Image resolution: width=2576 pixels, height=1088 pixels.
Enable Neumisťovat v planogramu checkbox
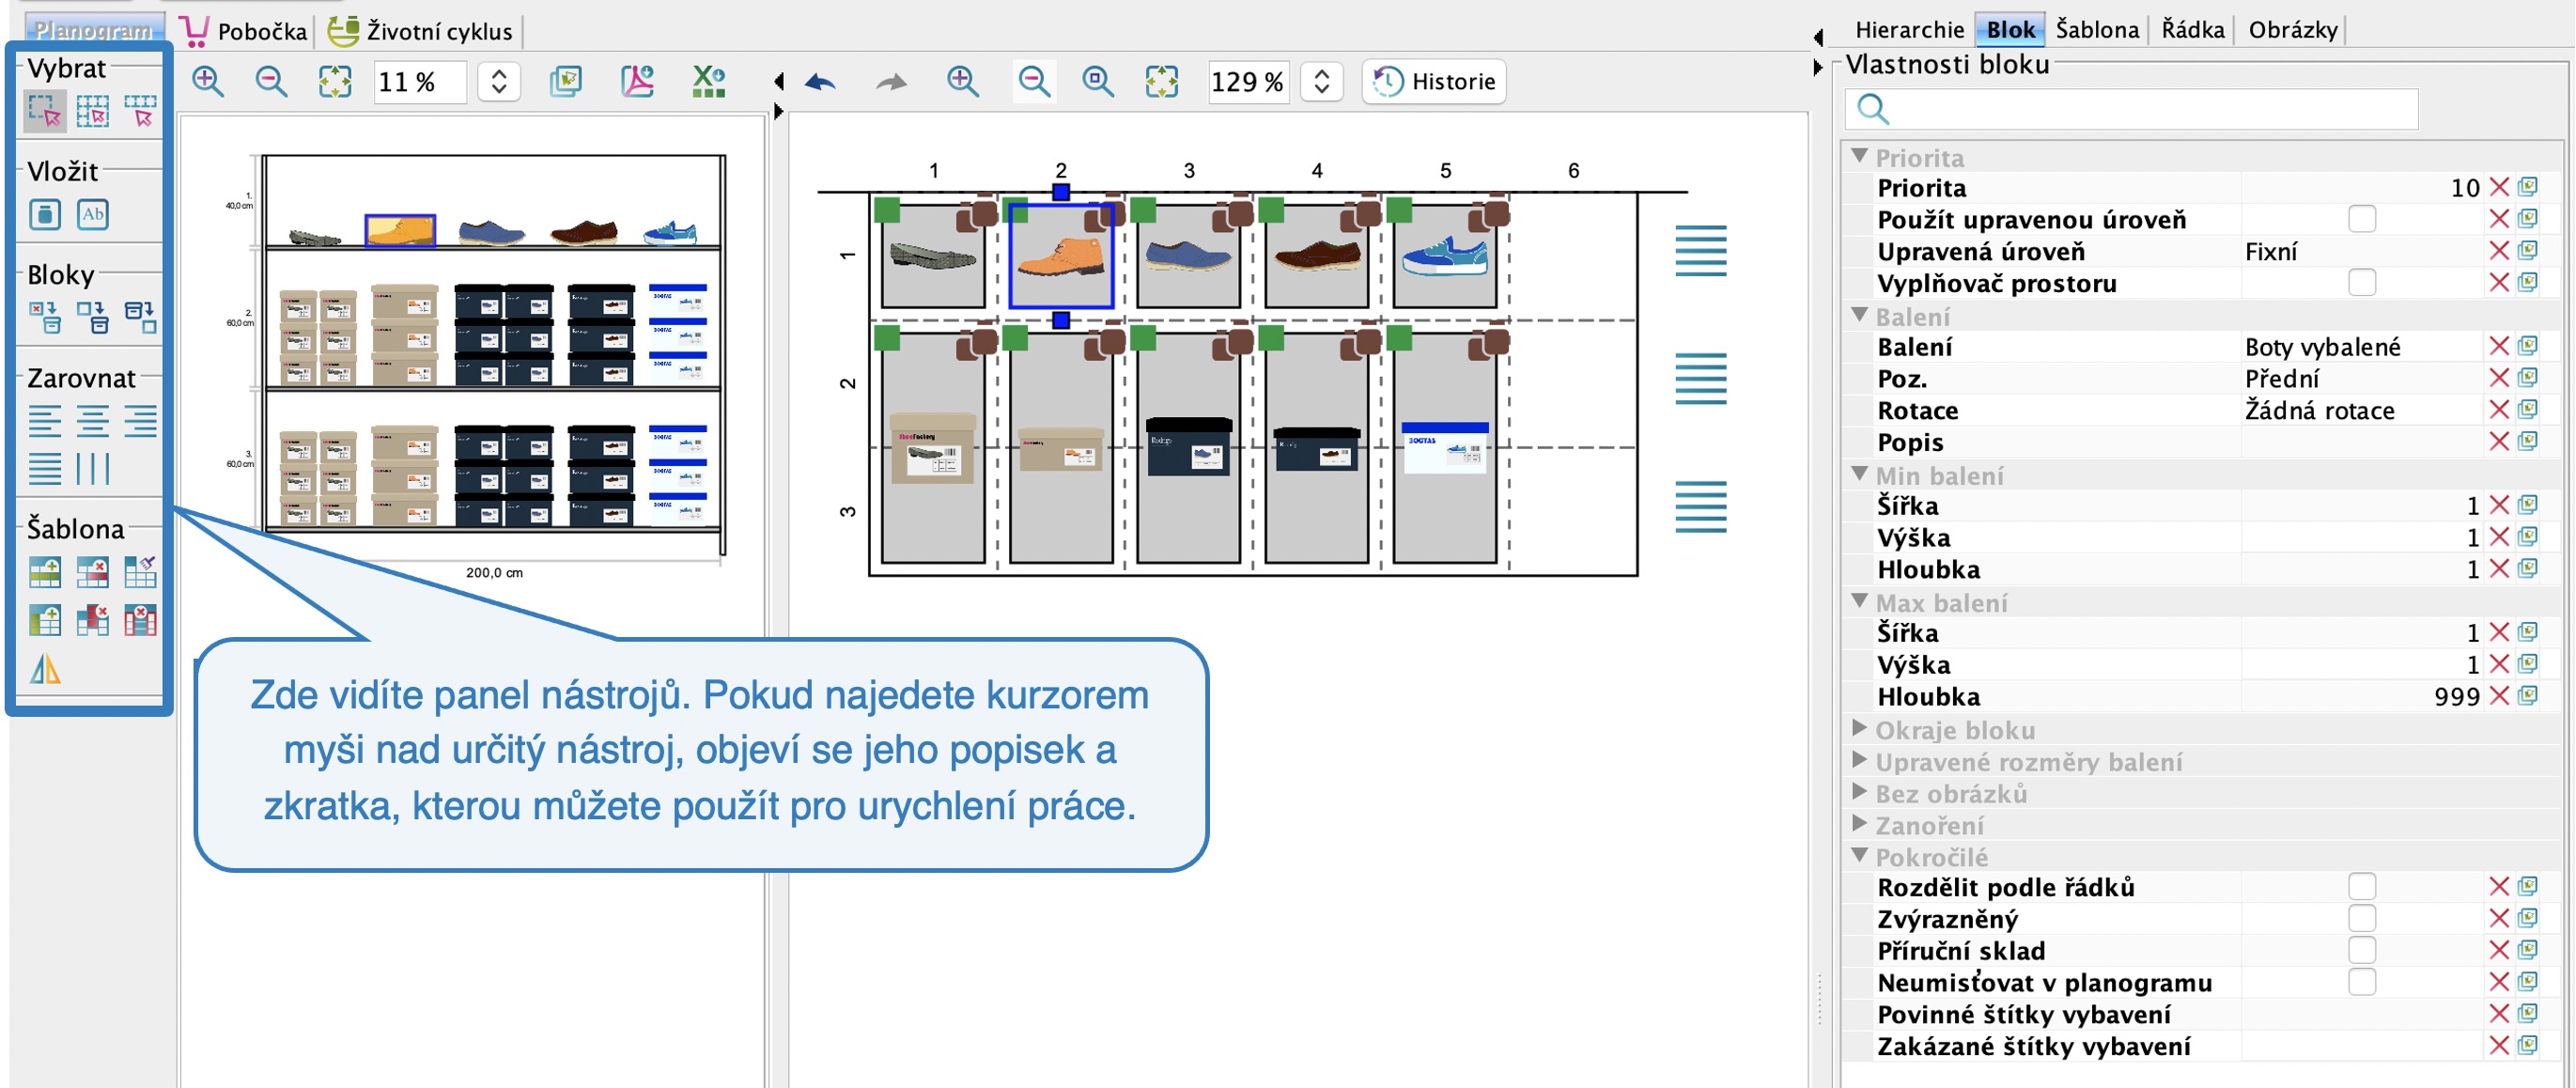(x=2361, y=983)
